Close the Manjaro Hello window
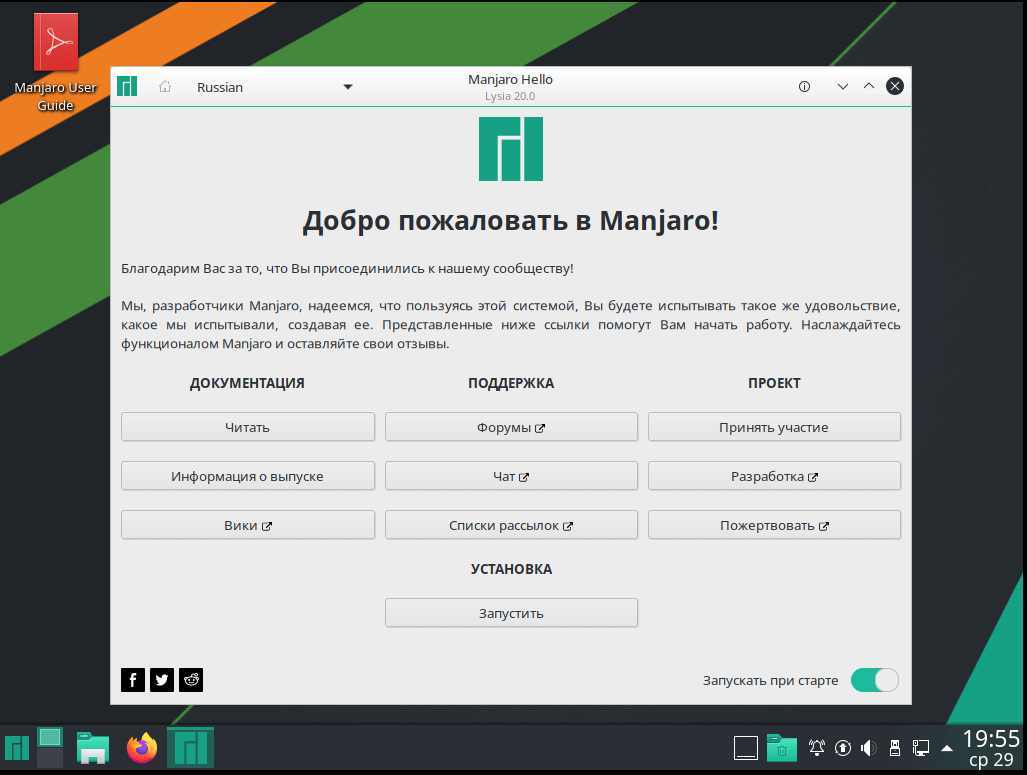 (895, 86)
